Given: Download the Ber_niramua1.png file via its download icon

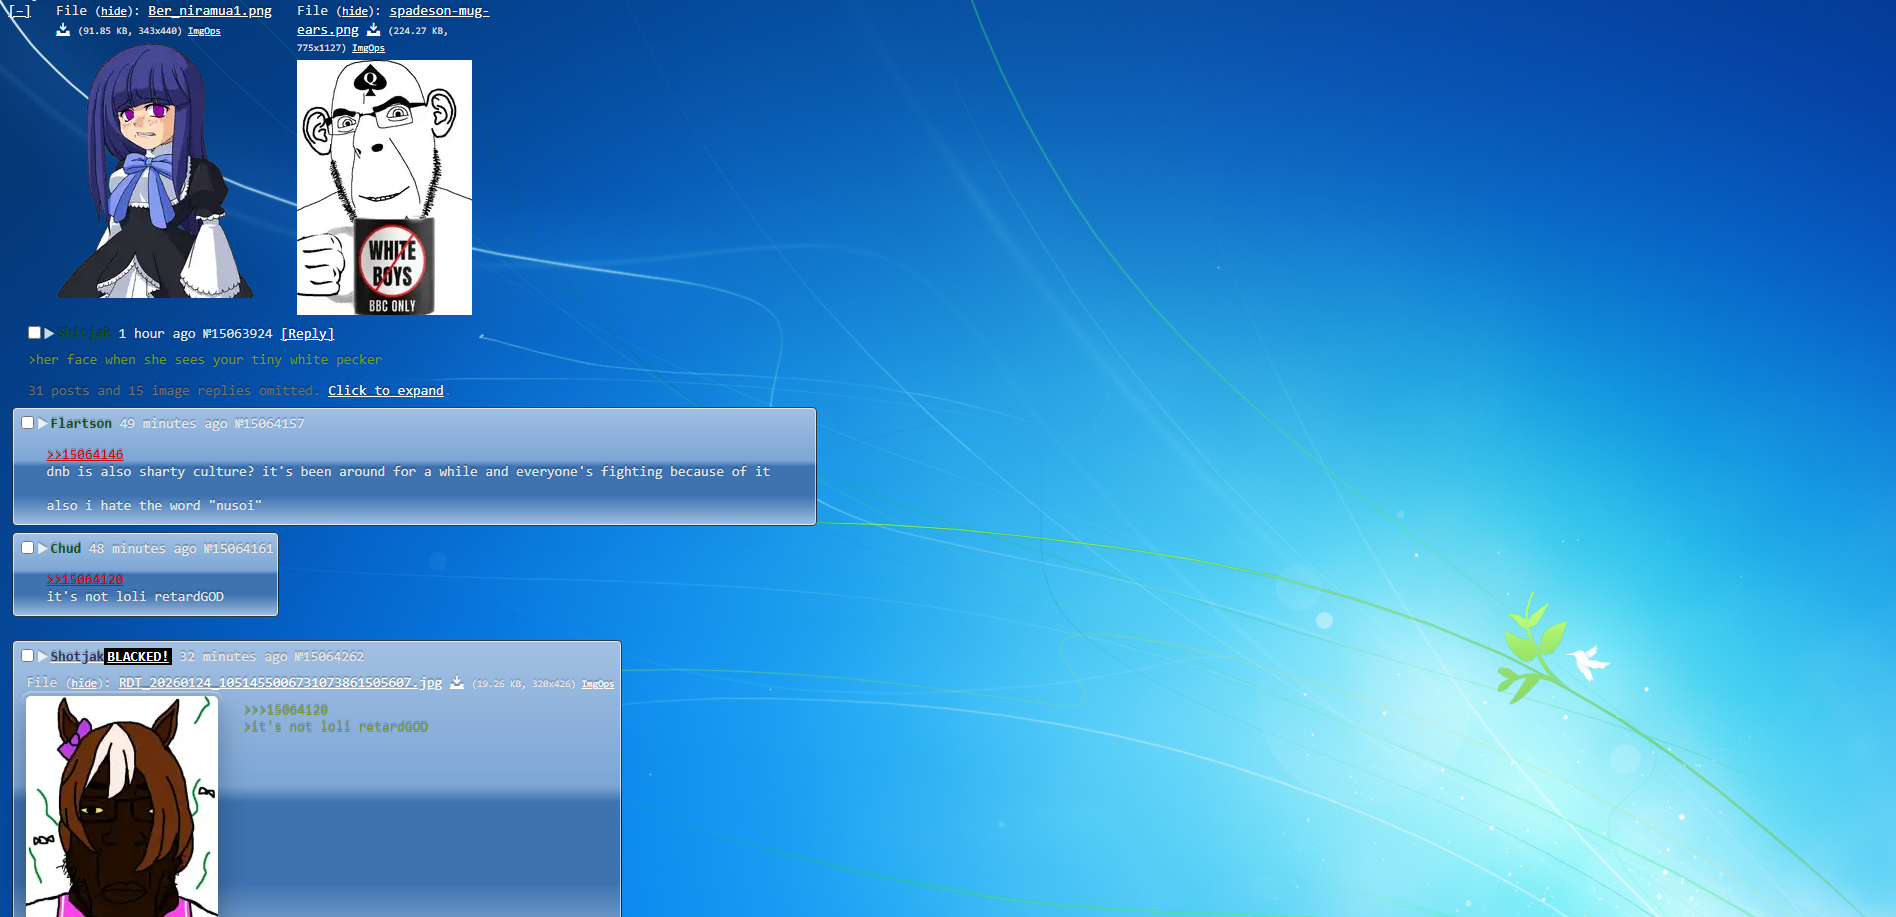Looking at the screenshot, I should coord(63,30).
